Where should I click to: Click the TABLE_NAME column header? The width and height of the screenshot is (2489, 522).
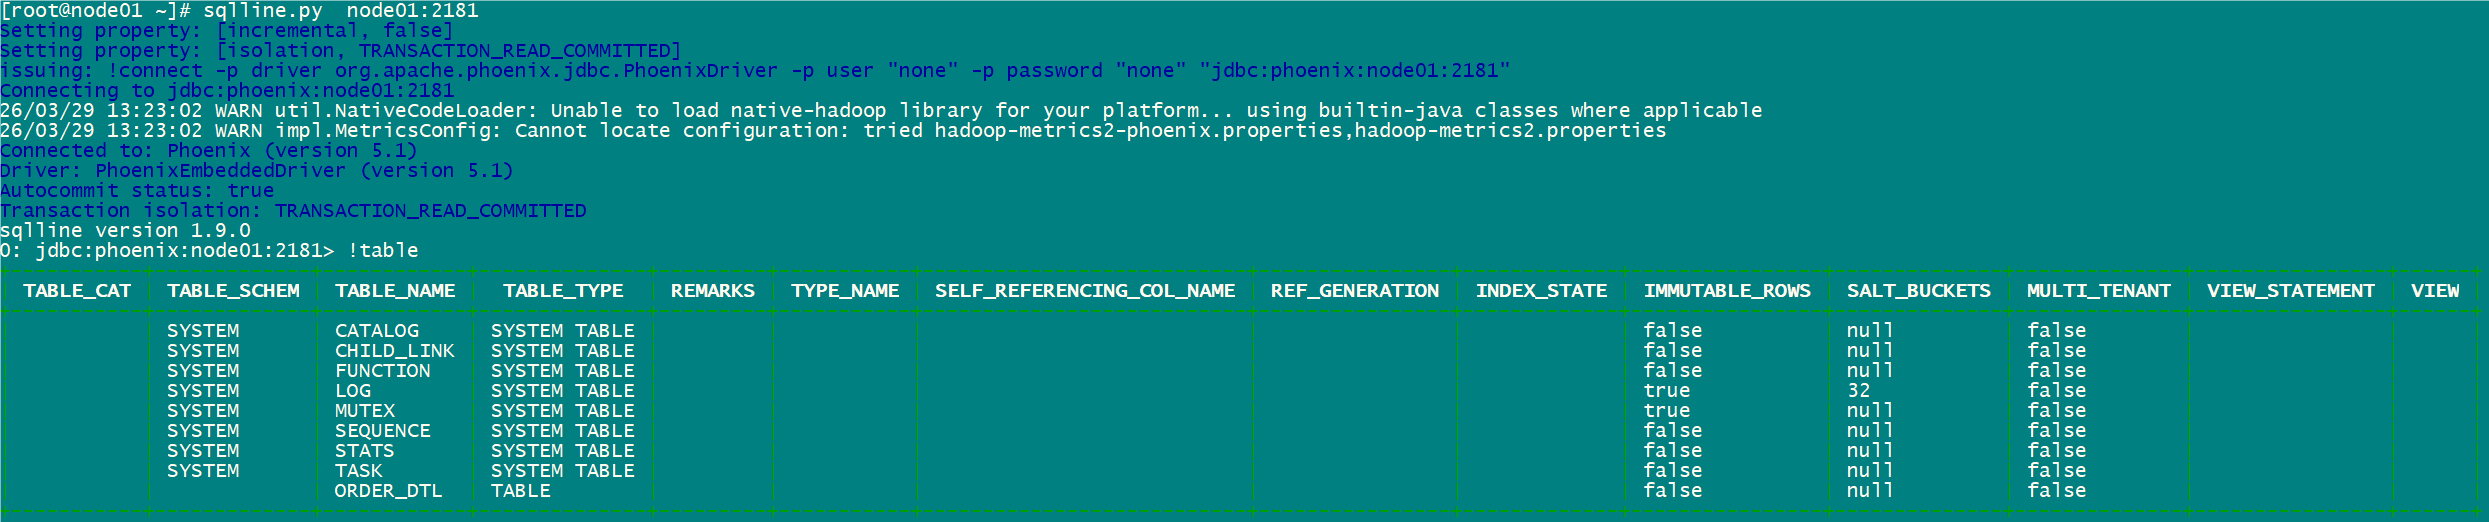tap(395, 291)
